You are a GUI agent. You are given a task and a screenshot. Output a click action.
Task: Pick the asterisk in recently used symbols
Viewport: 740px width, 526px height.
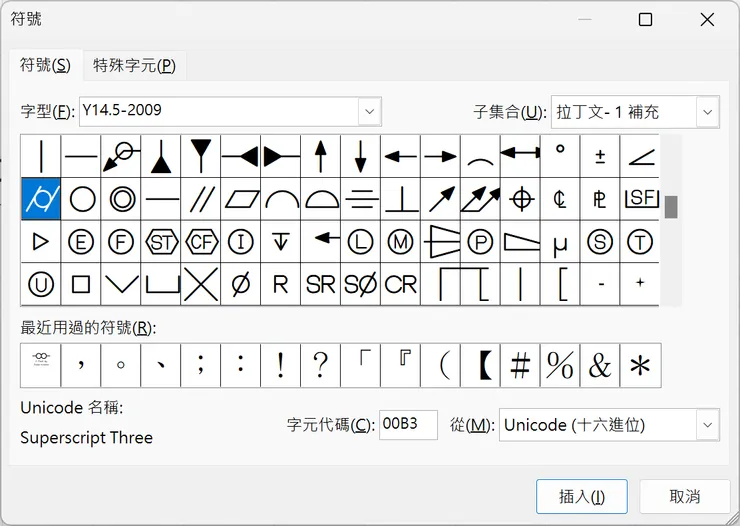pos(640,366)
